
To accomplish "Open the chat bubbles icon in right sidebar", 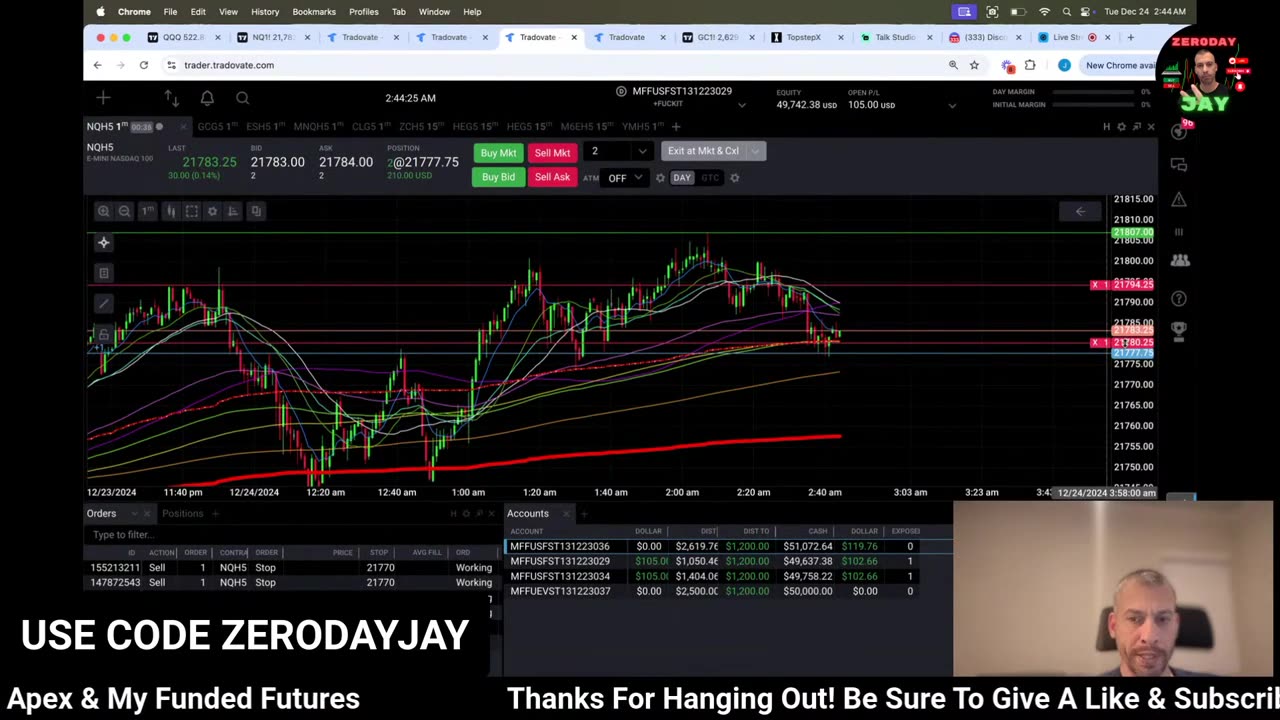I will tap(1179, 165).
